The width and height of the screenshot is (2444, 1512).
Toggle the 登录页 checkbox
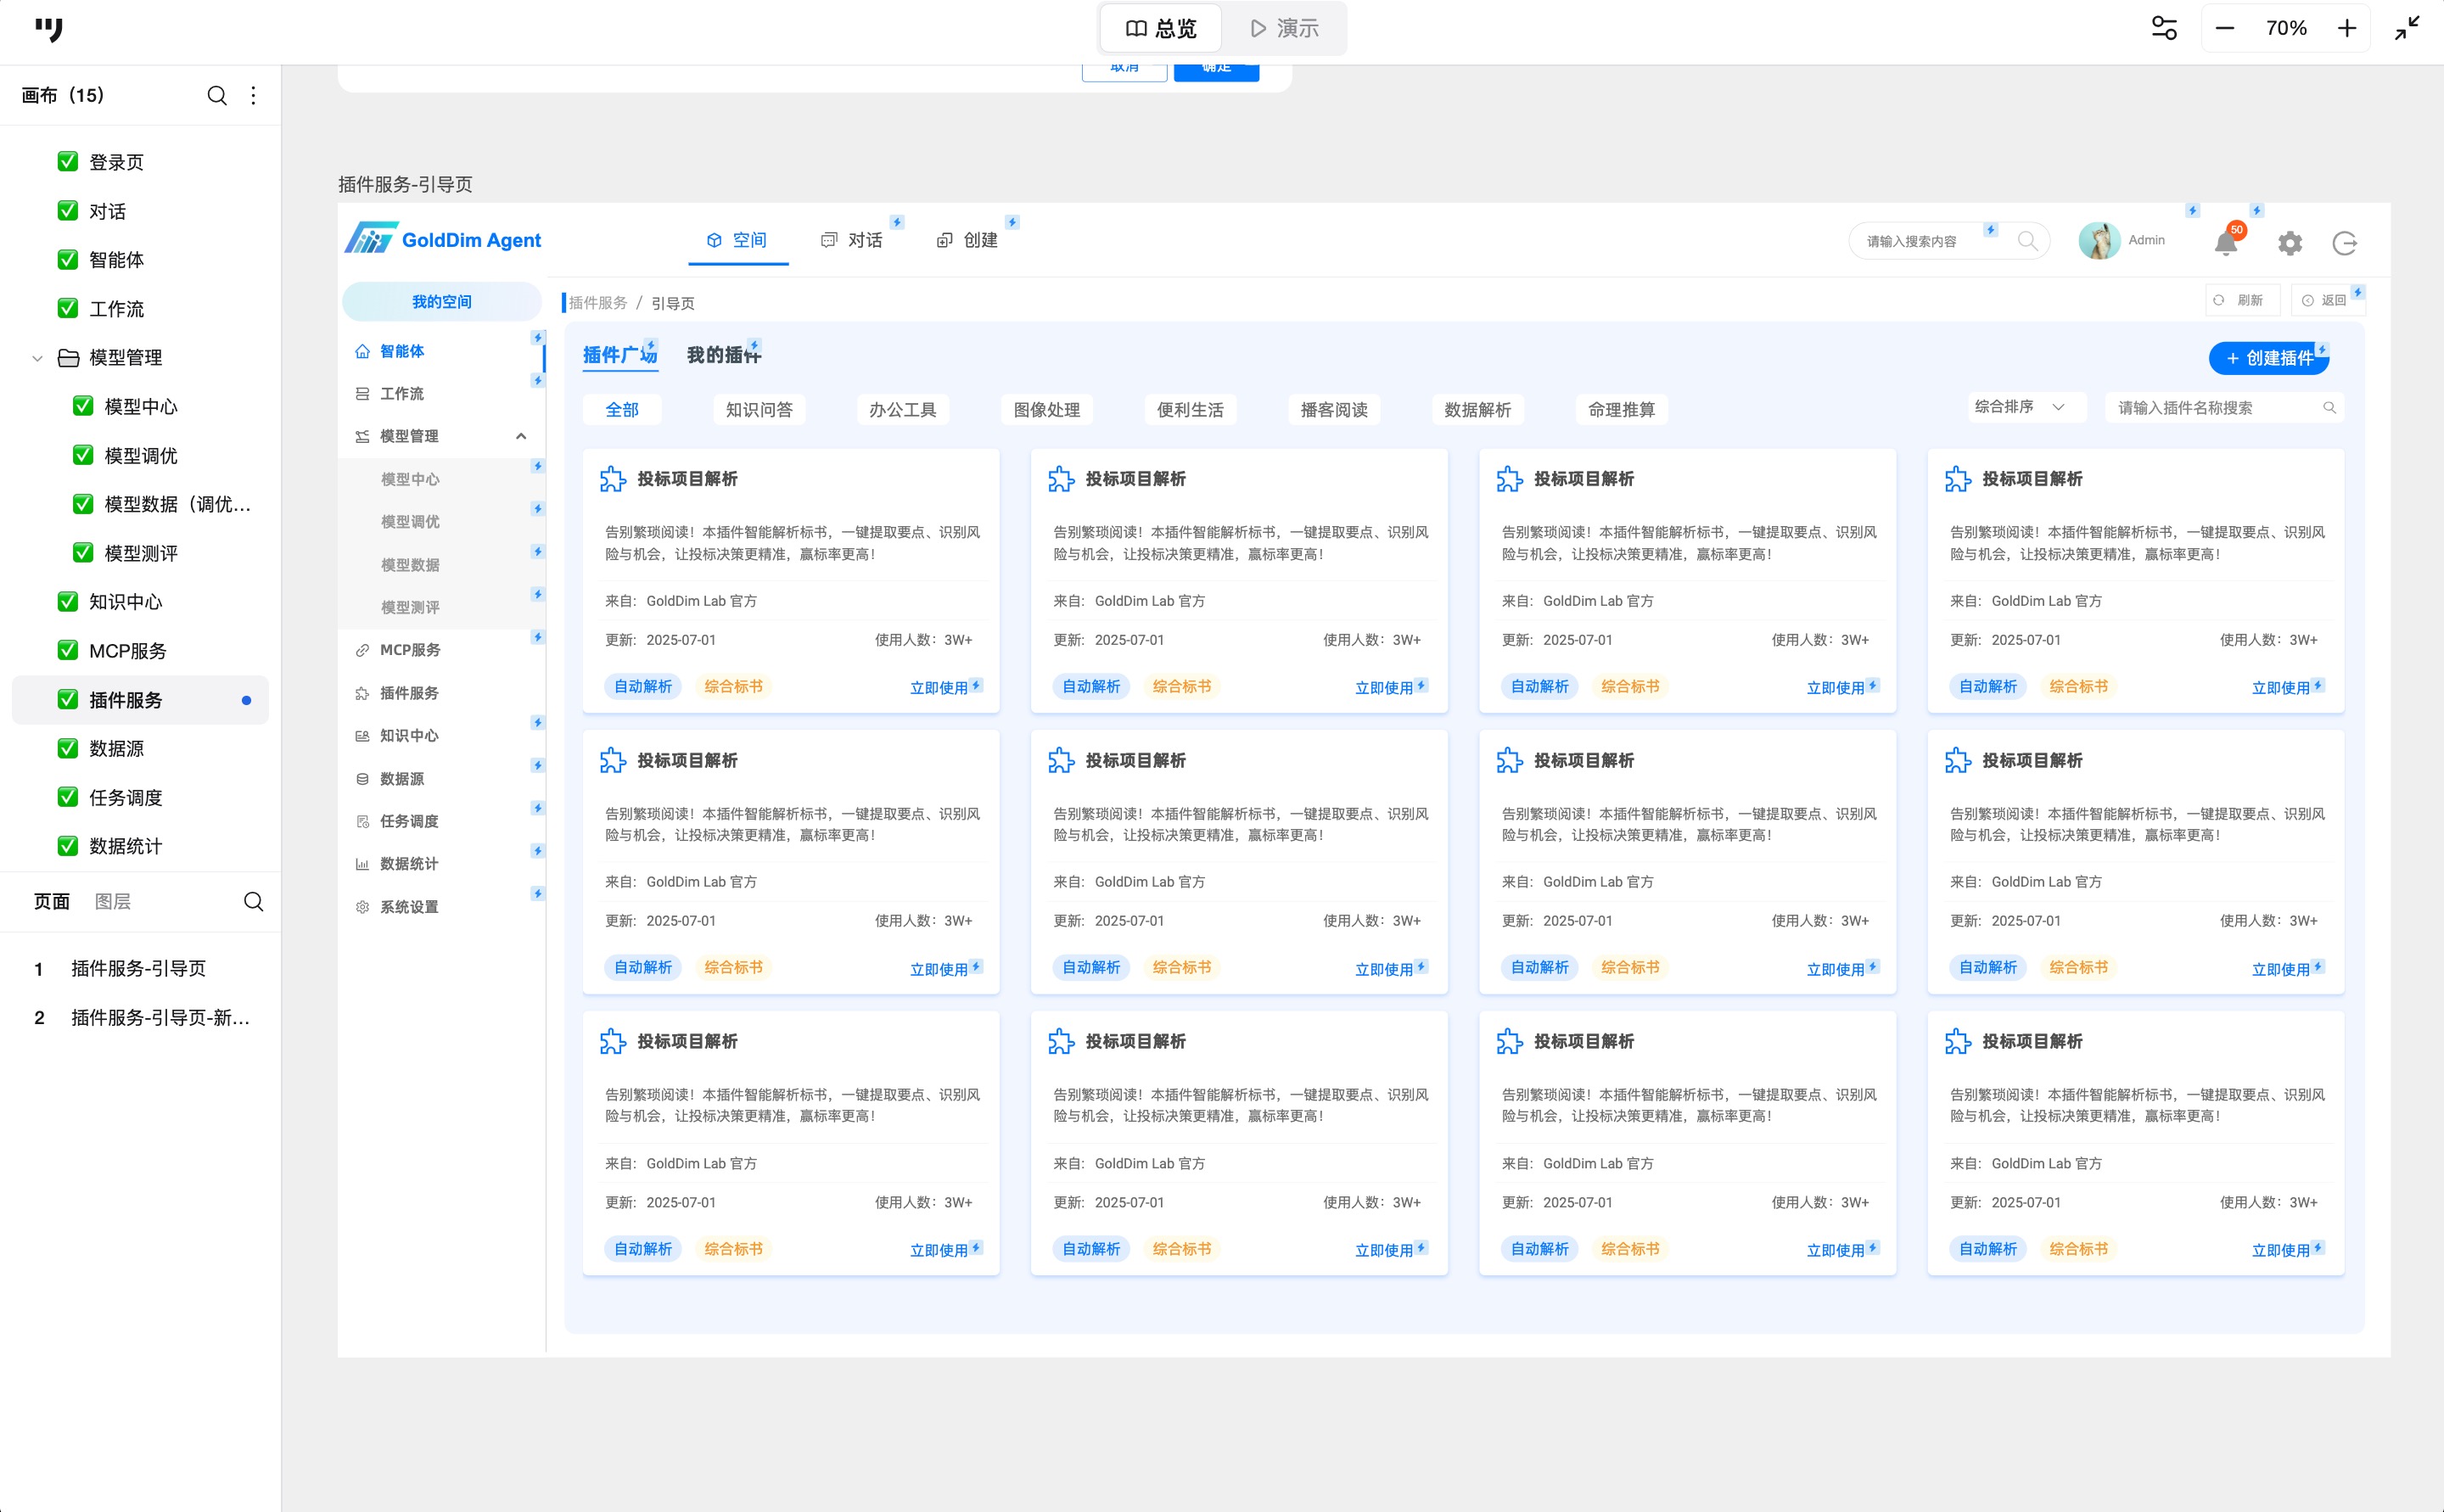coord(68,162)
